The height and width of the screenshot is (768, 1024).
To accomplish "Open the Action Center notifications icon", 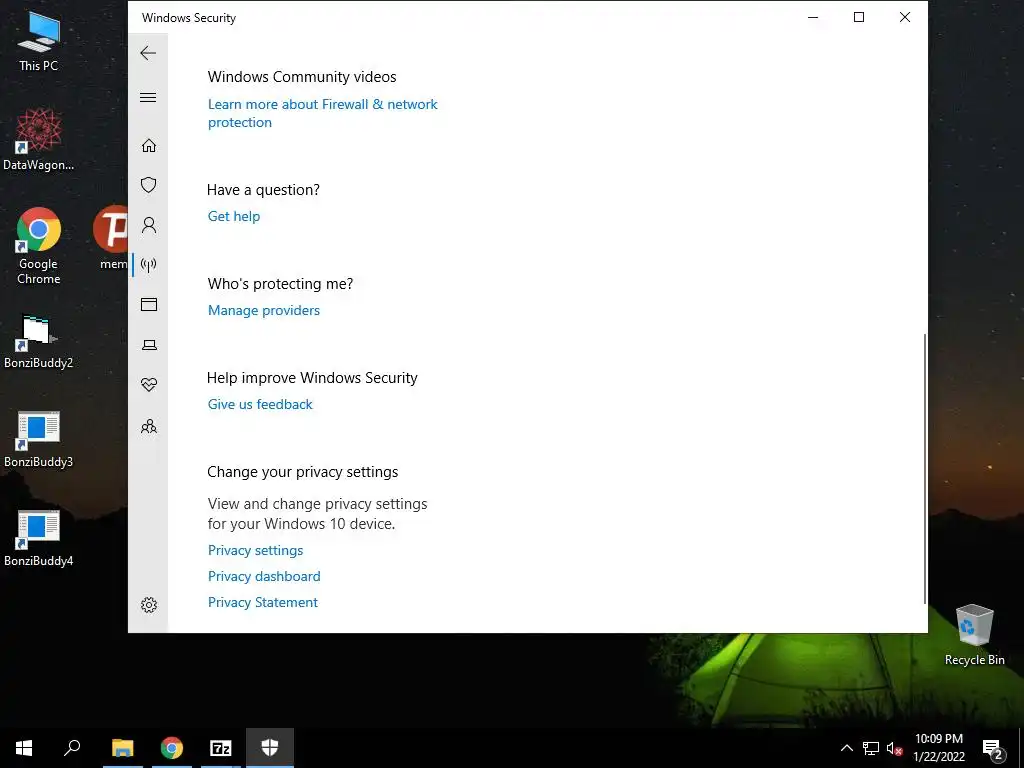I will click(992, 748).
